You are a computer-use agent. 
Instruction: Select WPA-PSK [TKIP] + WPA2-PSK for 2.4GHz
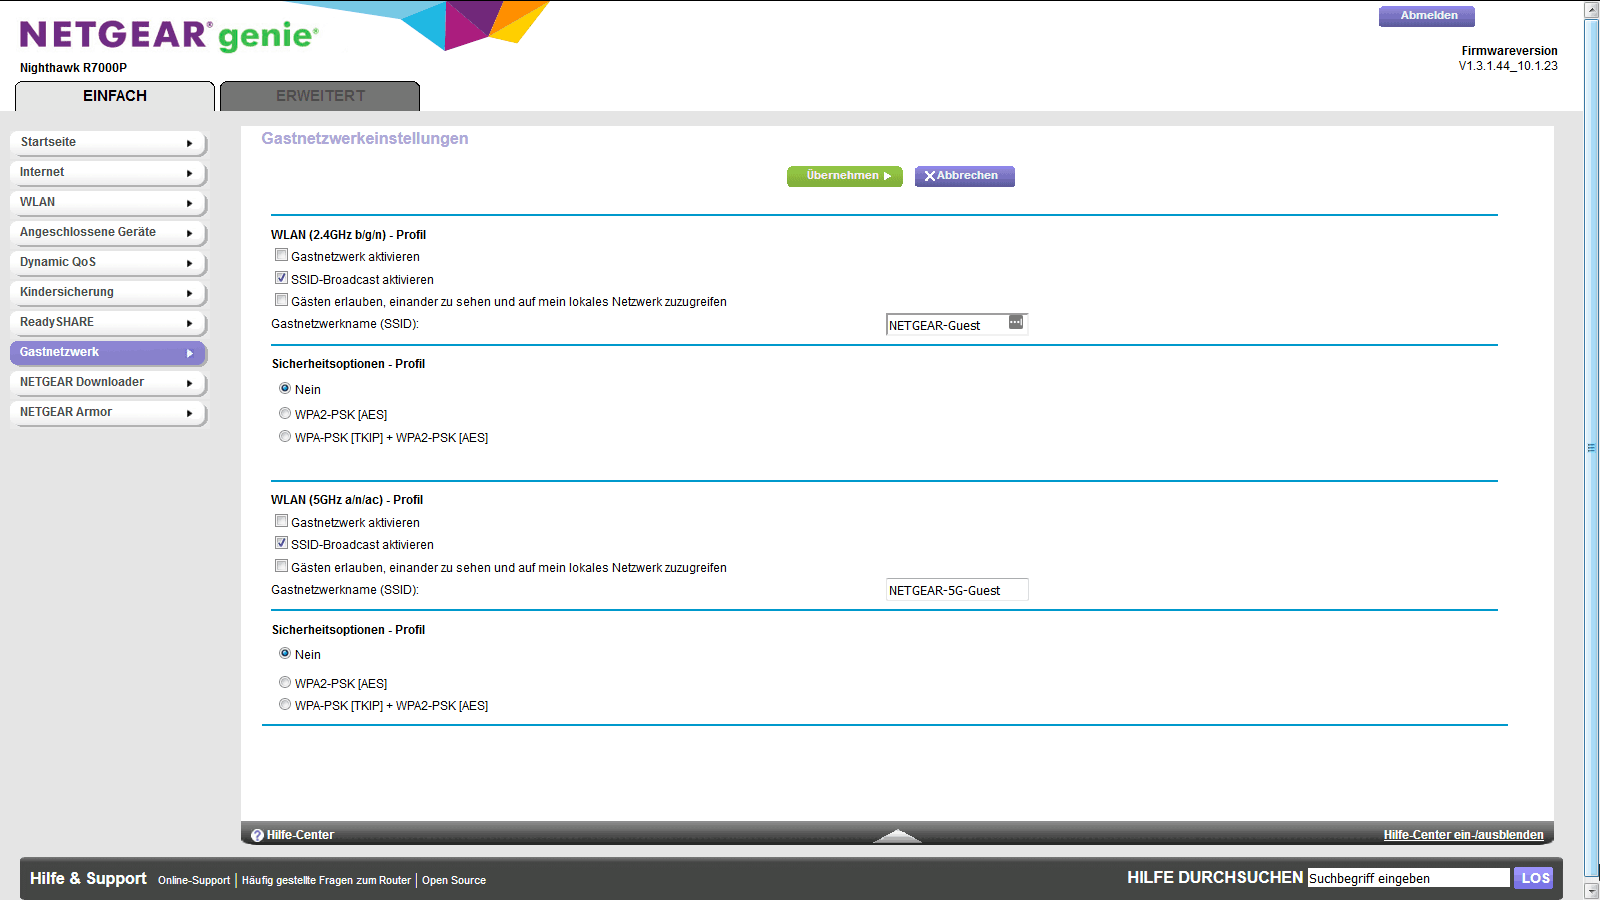point(285,436)
